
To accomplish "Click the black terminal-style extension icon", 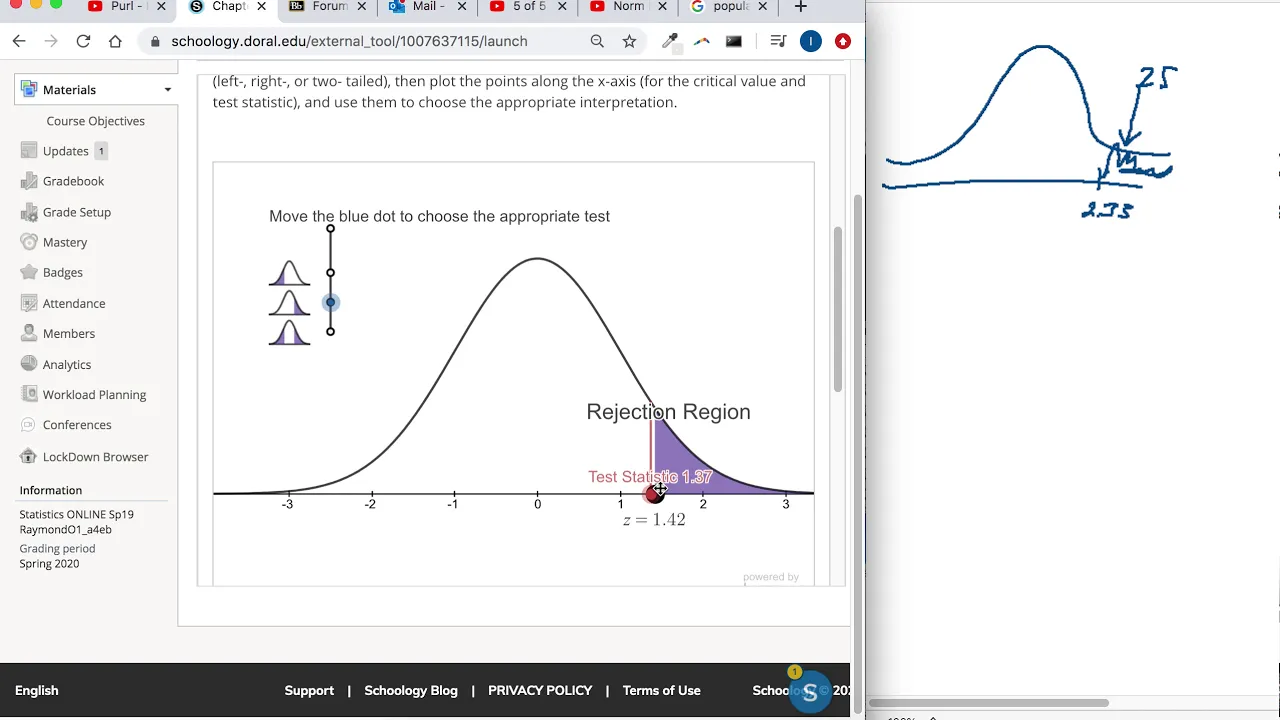I will 734,41.
